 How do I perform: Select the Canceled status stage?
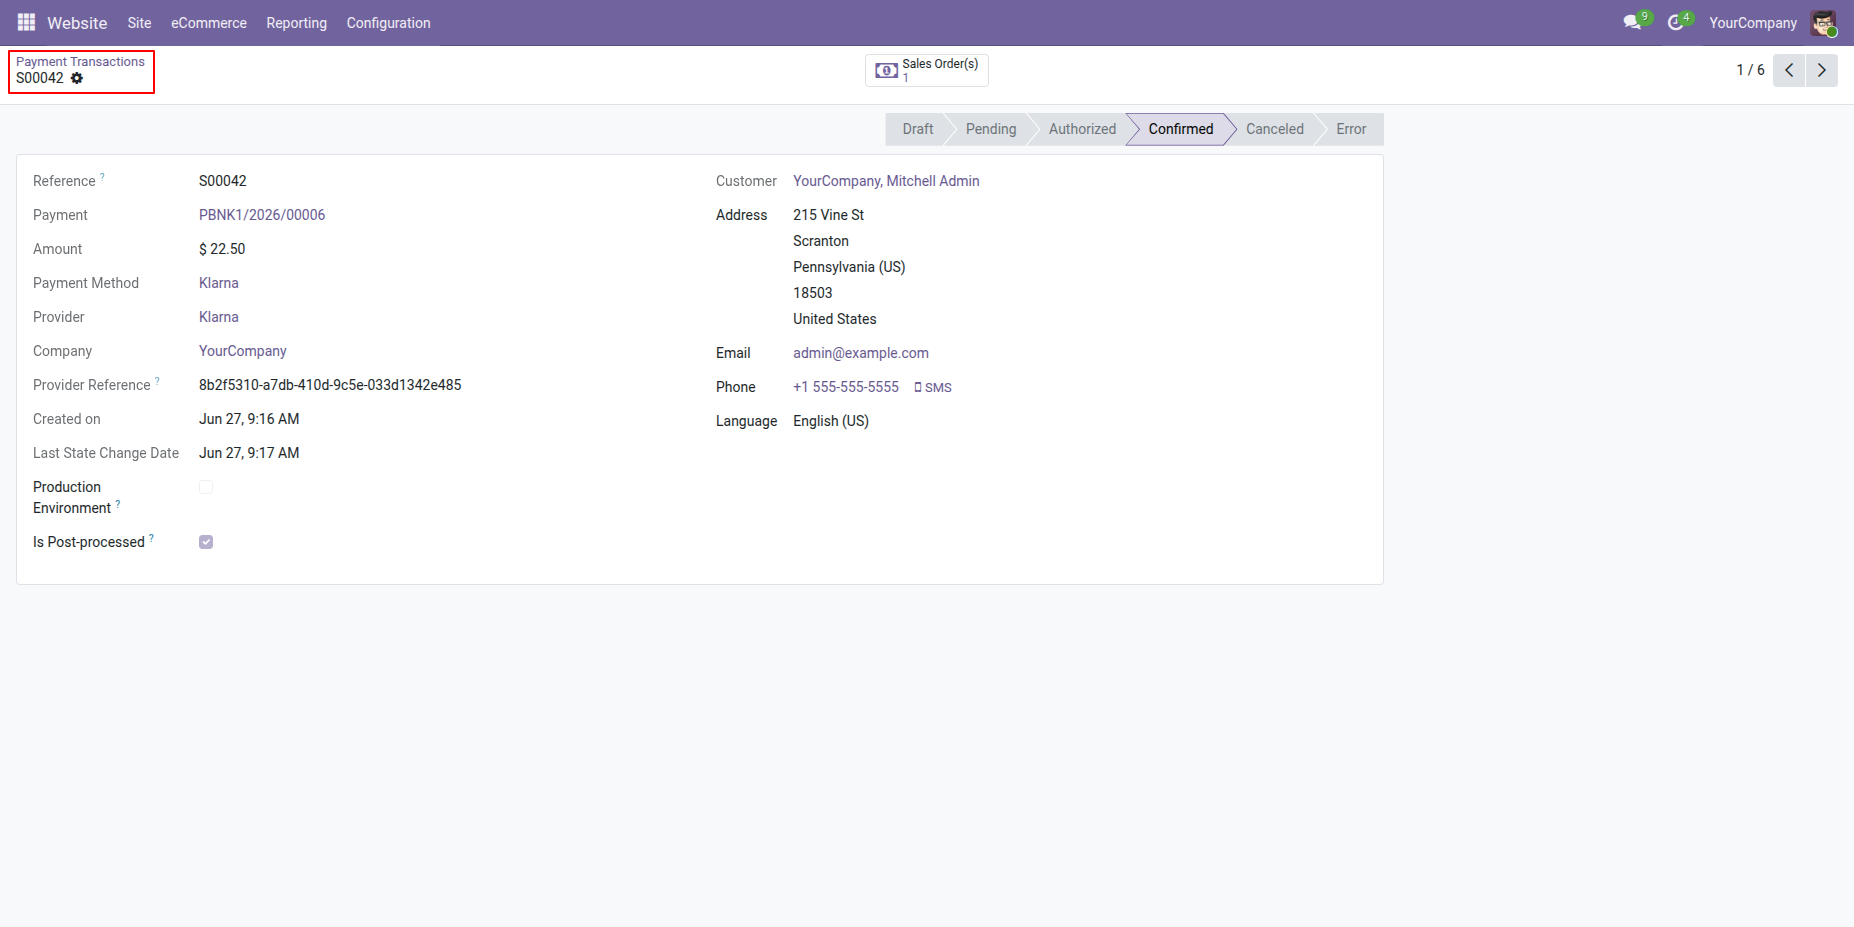coord(1274,129)
